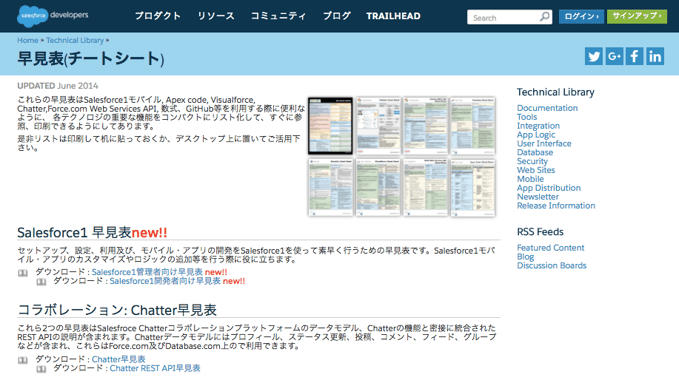Click the Twitter share icon

point(593,56)
